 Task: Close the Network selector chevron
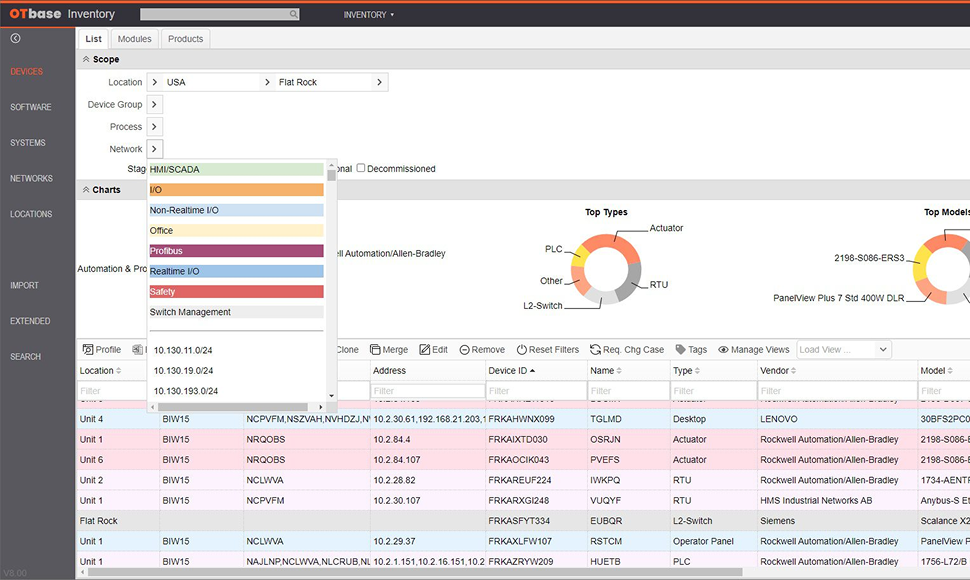[155, 149]
